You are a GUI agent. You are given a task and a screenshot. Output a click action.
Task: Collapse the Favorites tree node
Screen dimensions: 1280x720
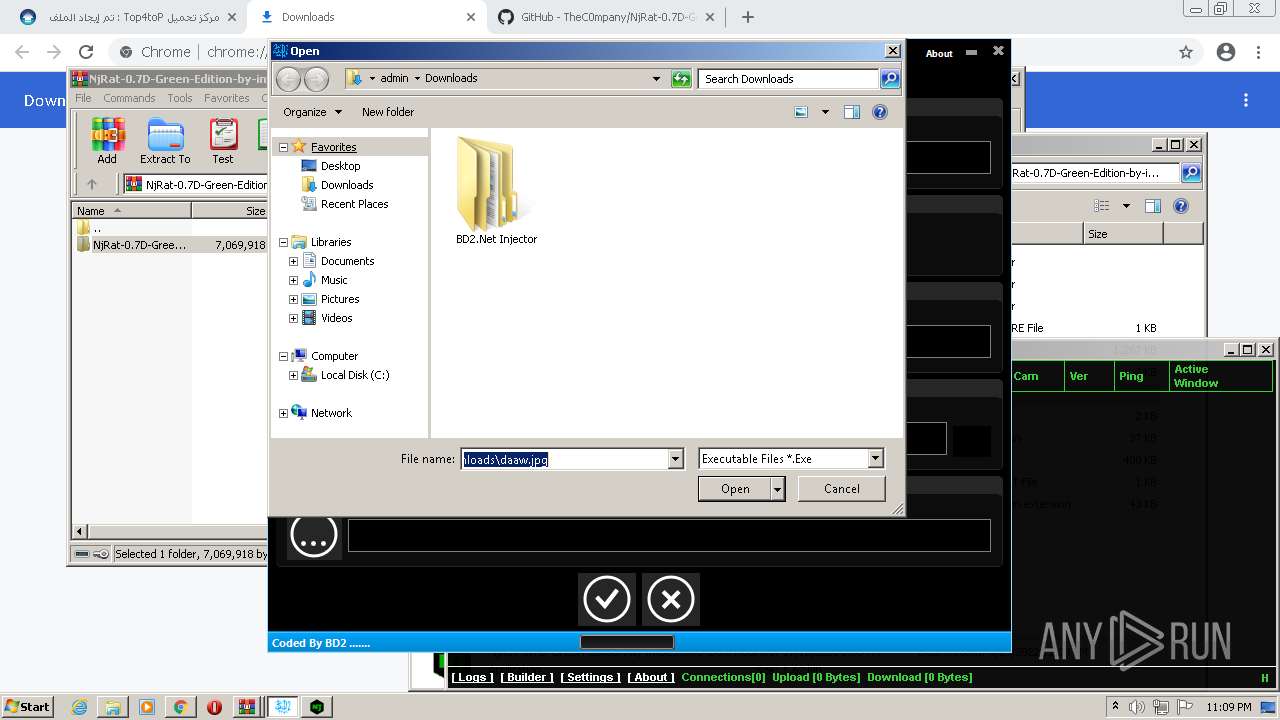tap(283, 147)
